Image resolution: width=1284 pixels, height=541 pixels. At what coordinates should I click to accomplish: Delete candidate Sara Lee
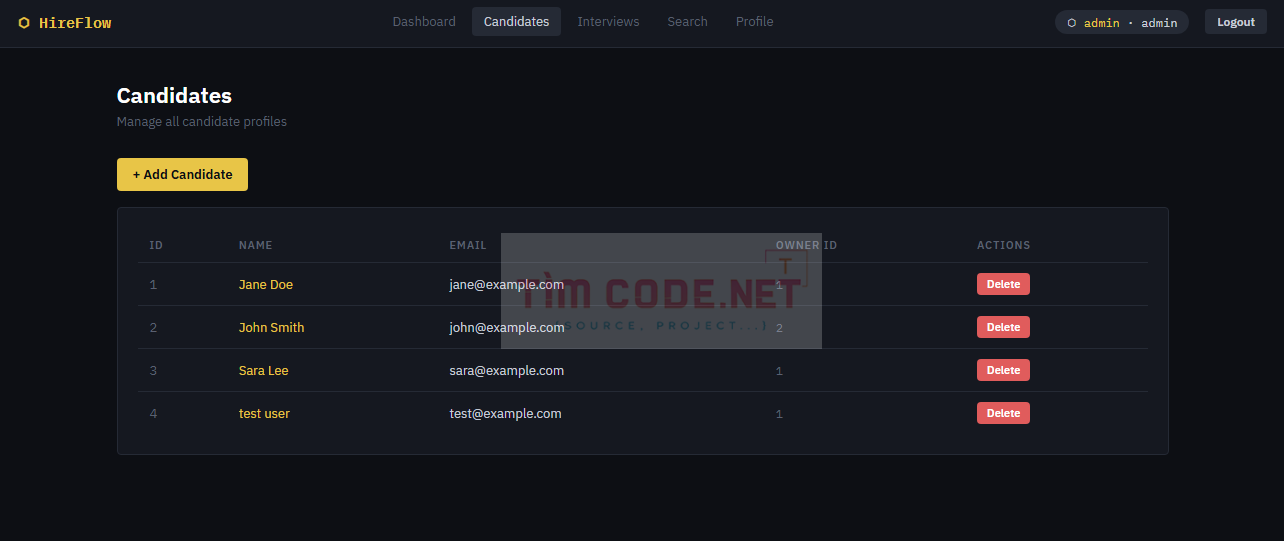click(x=1003, y=370)
